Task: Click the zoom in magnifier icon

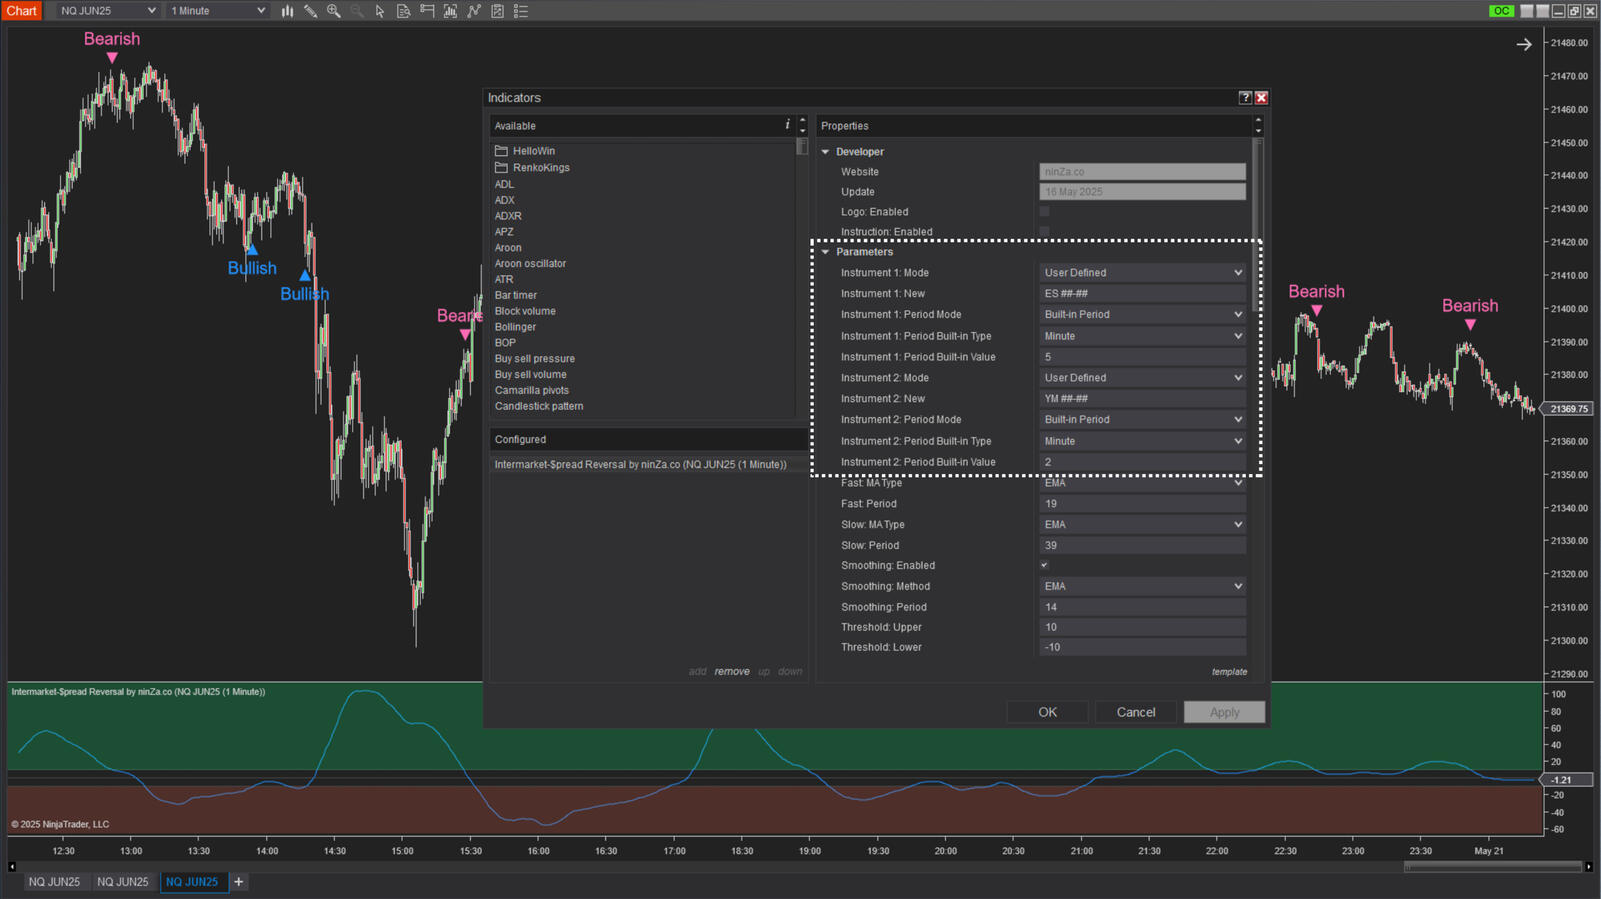Action: (334, 11)
